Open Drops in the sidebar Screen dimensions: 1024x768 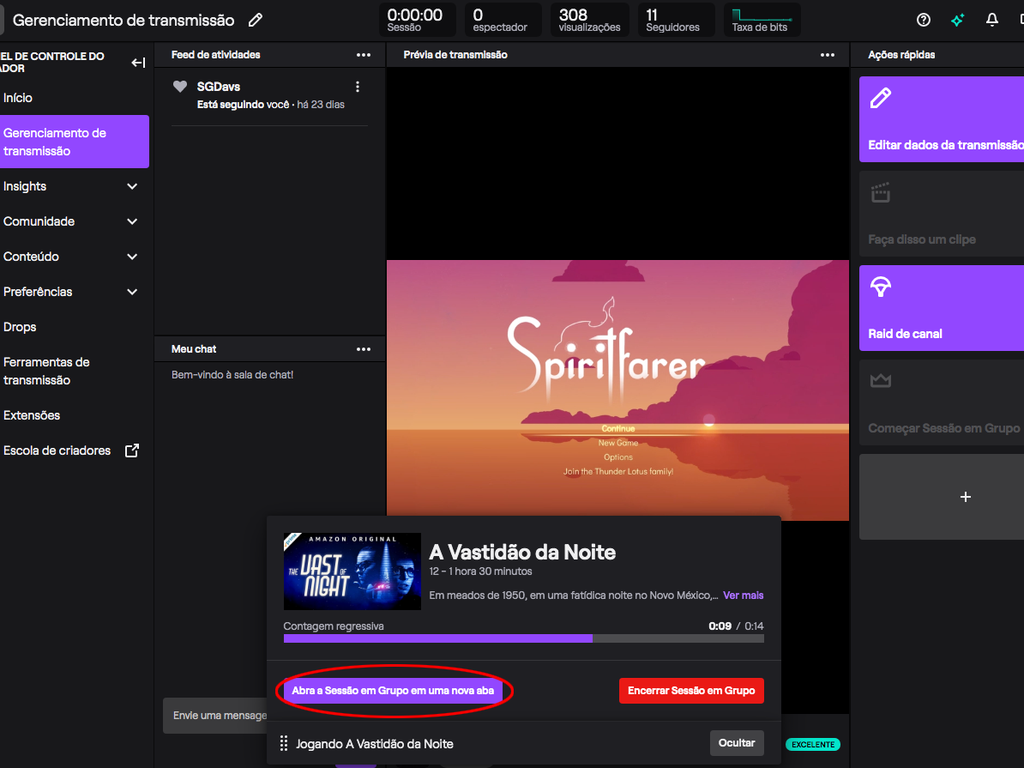pyautogui.click(x=20, y=327)
